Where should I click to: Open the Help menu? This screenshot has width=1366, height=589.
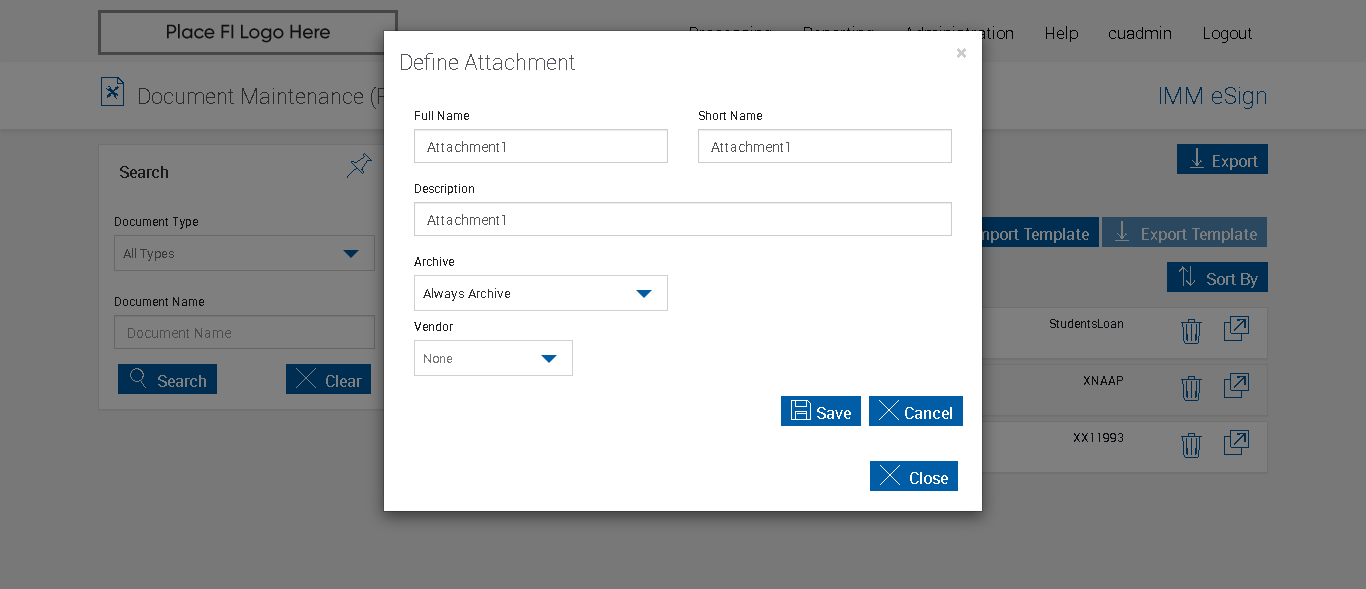(x=1061, y=33)
